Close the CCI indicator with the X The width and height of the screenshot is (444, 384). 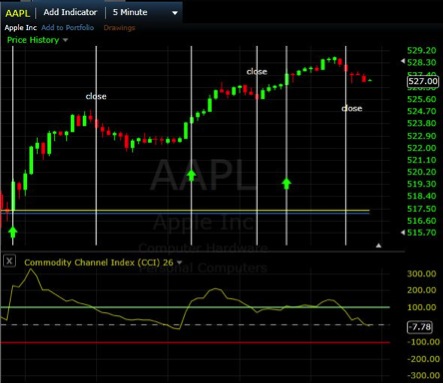pyautogui.click(x=9, y=261)
